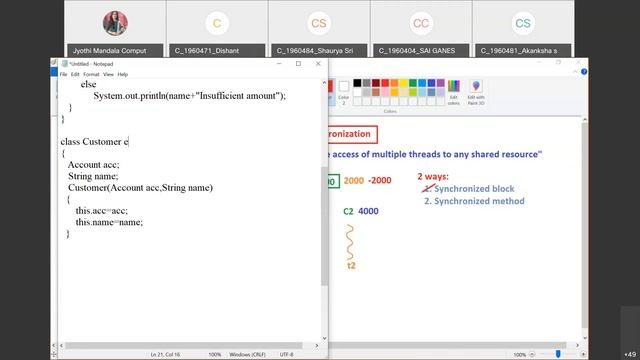The image size is (640, 360).
Task: Click Paint zoom out minus button
Action: point(532,354)
